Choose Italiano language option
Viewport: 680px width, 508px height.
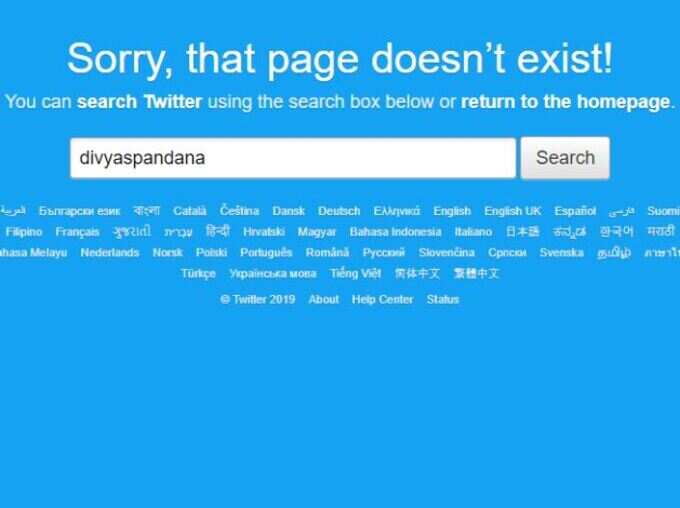[x=473, y=232]
